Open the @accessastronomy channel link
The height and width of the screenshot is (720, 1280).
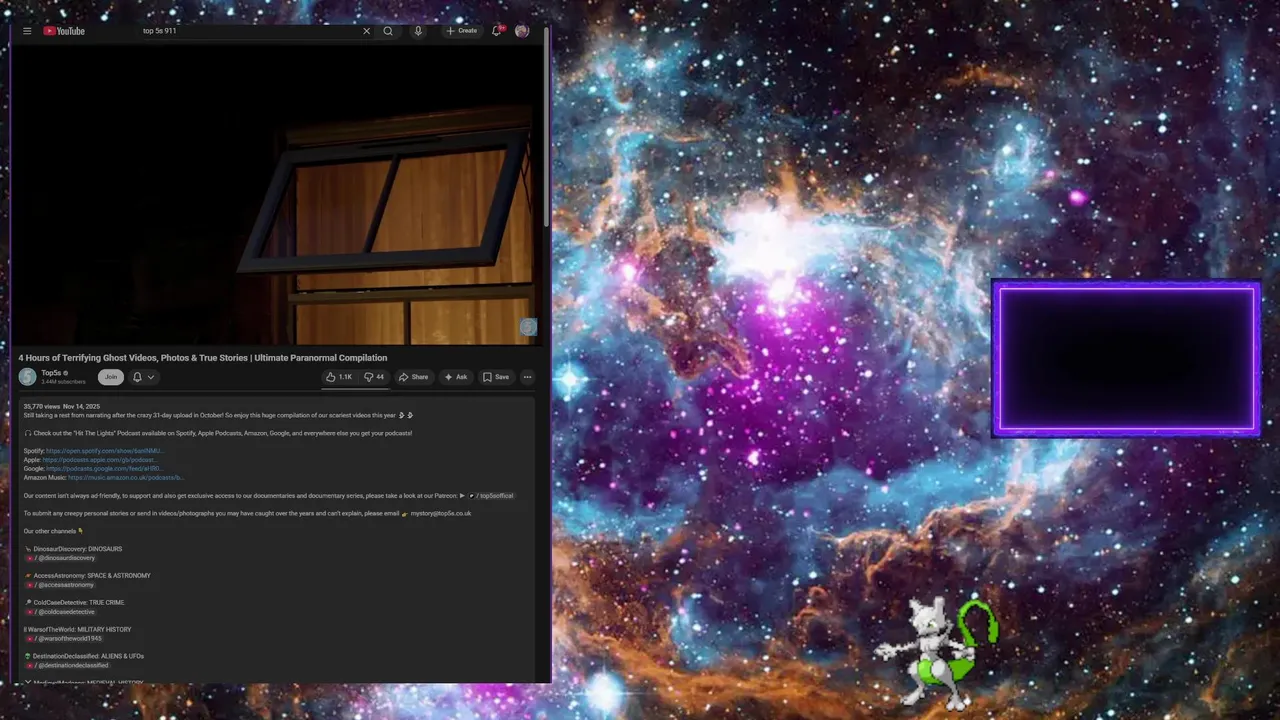click(60, 585)
